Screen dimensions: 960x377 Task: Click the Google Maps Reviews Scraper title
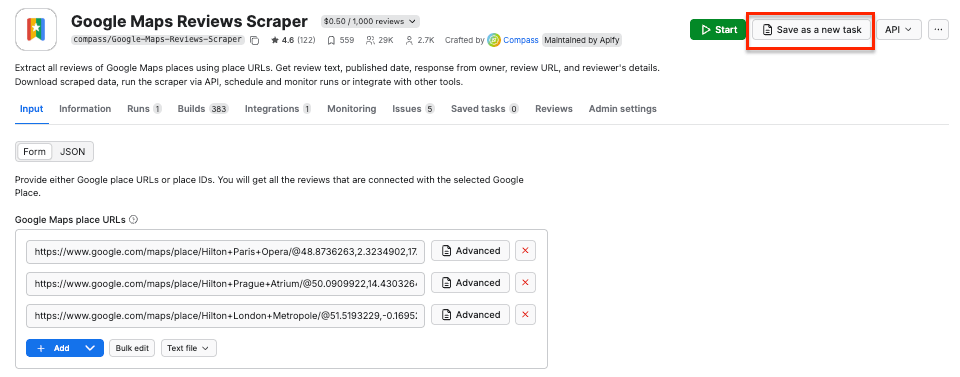click(189, 21)
